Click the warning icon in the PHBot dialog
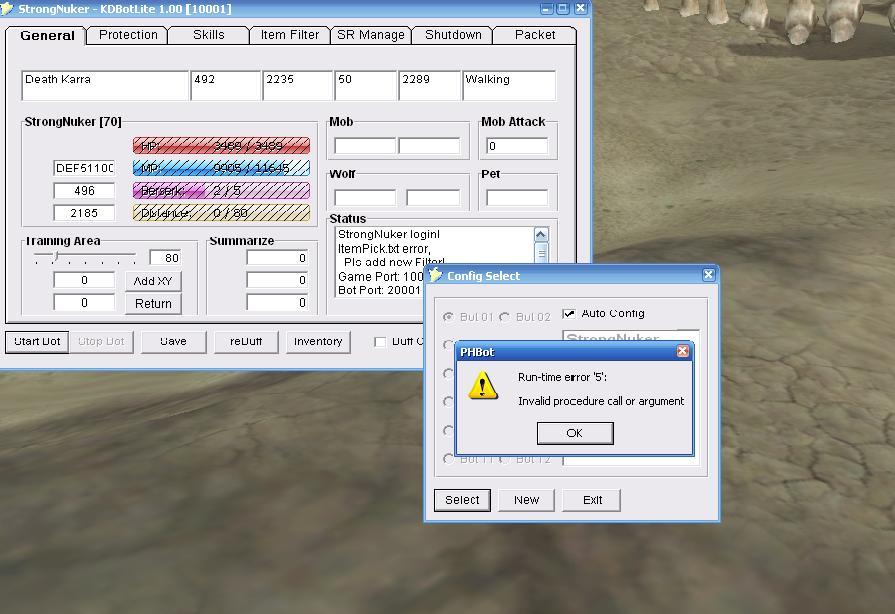The height and width of the screenshot is (614, 895). click(x=482, y=385)
